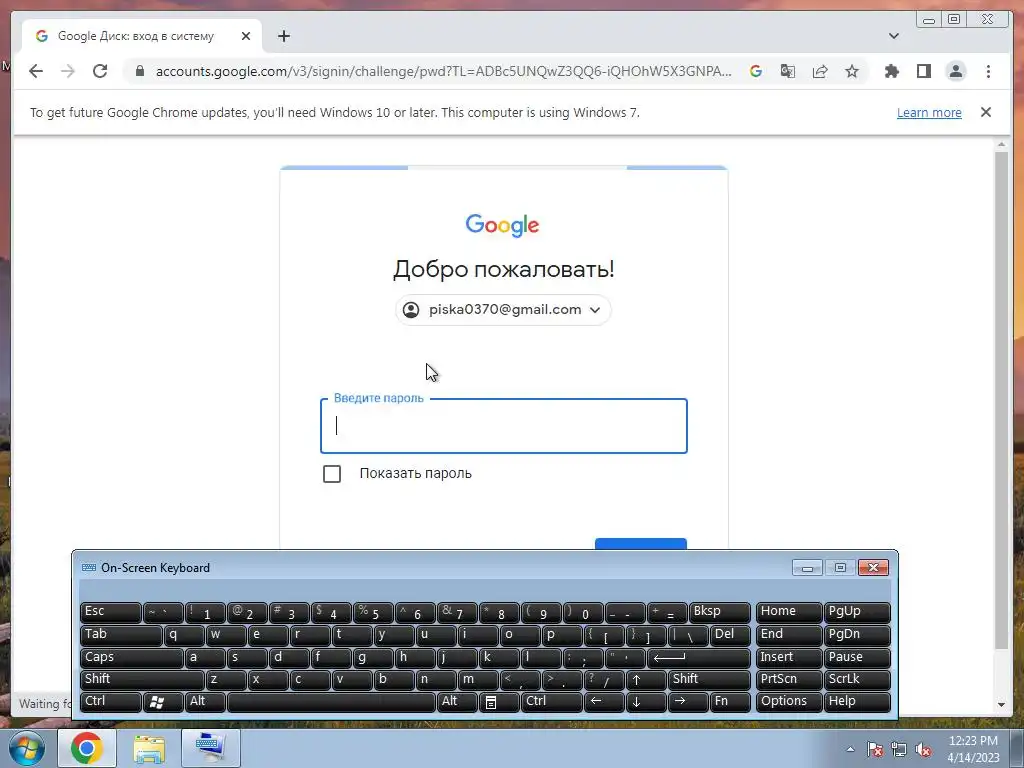Click the Bksp key

tap(720, 612)
